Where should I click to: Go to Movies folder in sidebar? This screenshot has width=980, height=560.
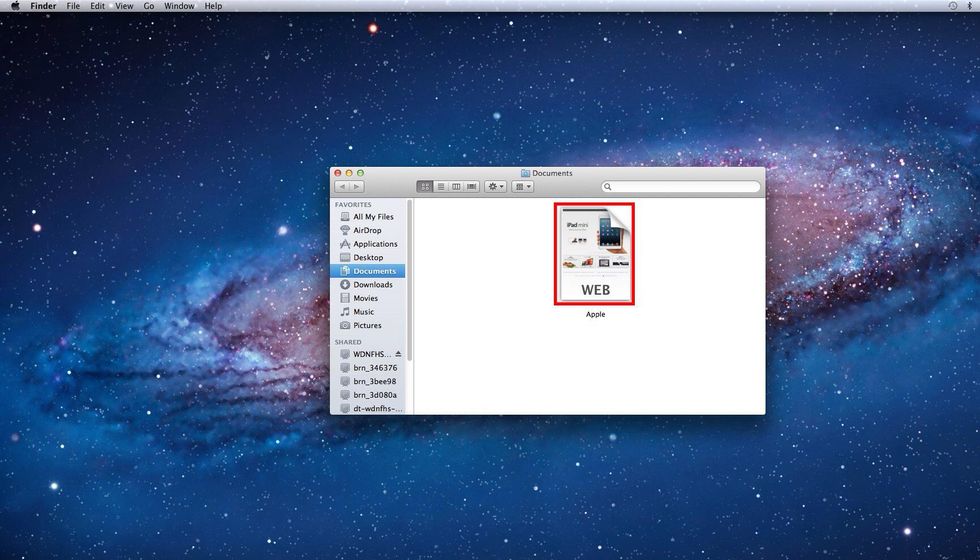click(365, 298)
